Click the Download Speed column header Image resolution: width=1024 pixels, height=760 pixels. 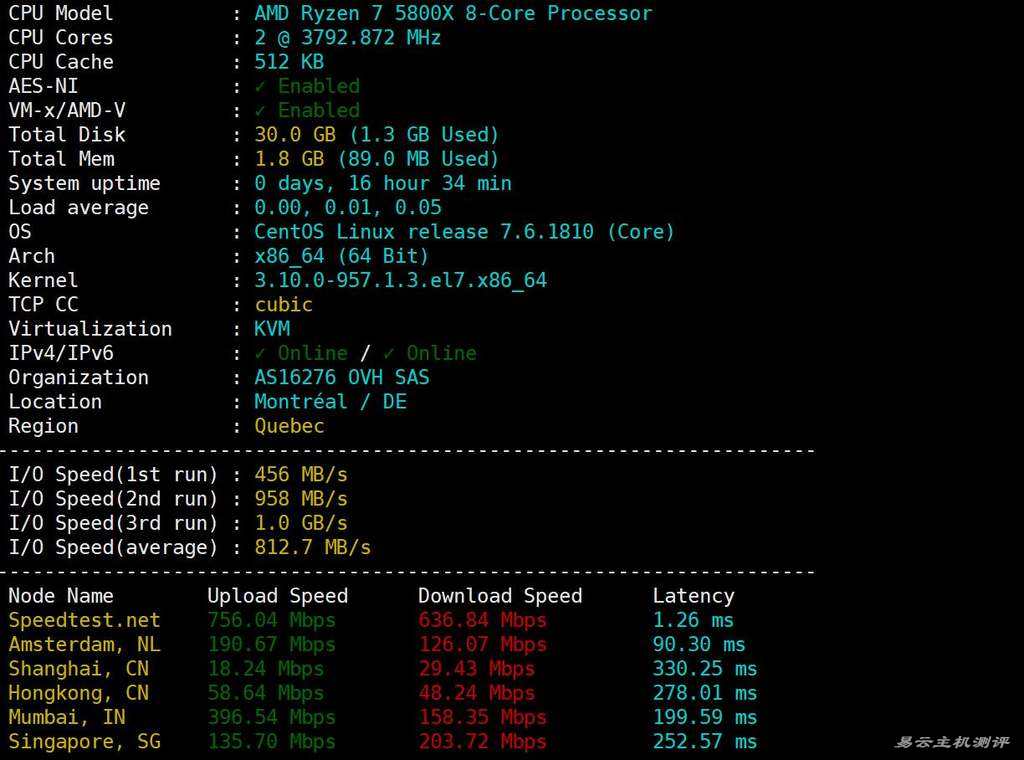499,595
